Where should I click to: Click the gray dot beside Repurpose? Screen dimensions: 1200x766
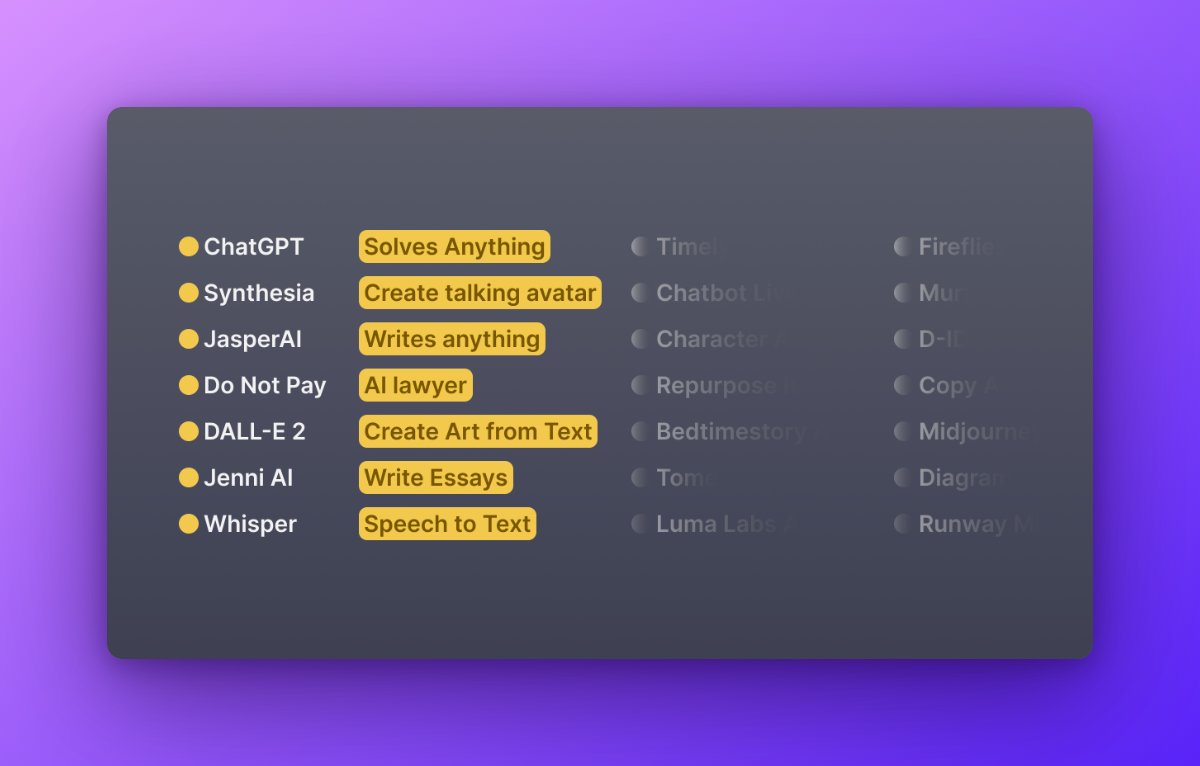(x=640, y=385)
